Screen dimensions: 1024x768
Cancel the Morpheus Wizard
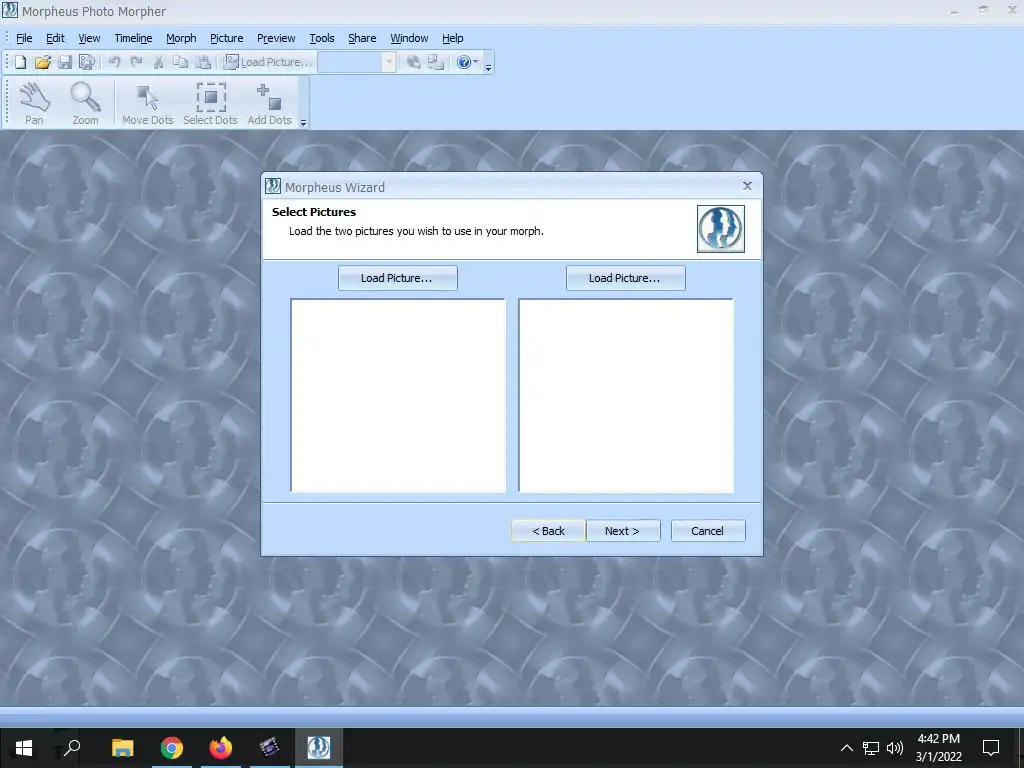coord(708,531)
